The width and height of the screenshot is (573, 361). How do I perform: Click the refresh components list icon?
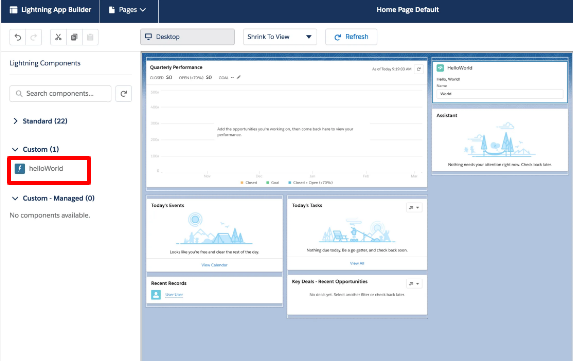pos(124,94)
